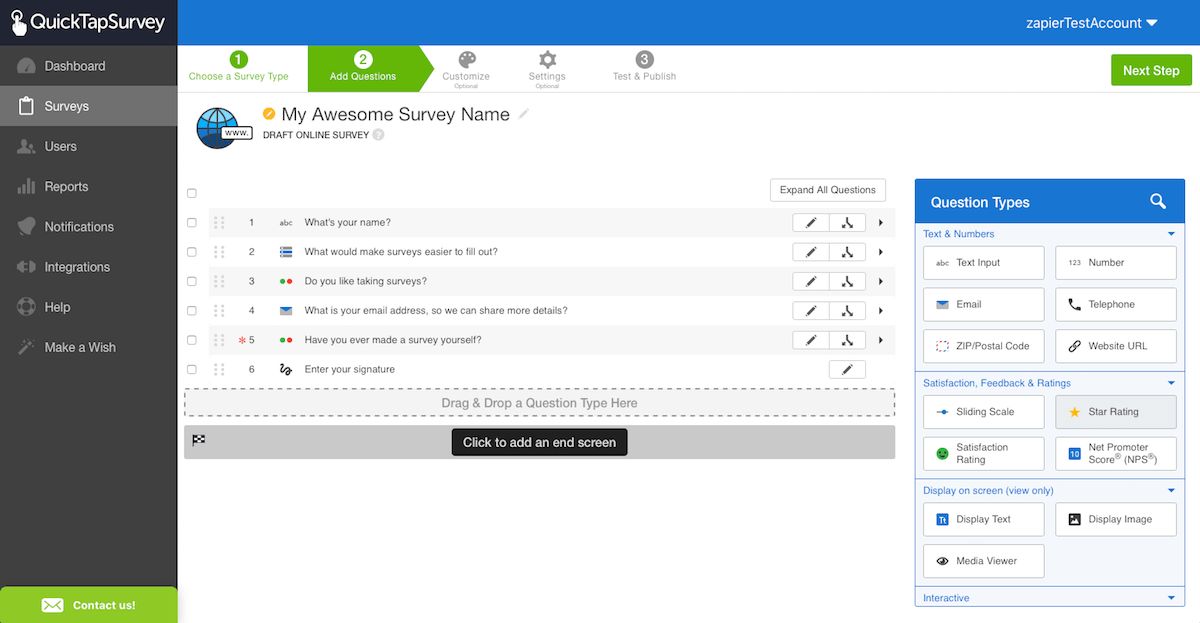Choose the Sliding Scale question type

tap(983, 412)
